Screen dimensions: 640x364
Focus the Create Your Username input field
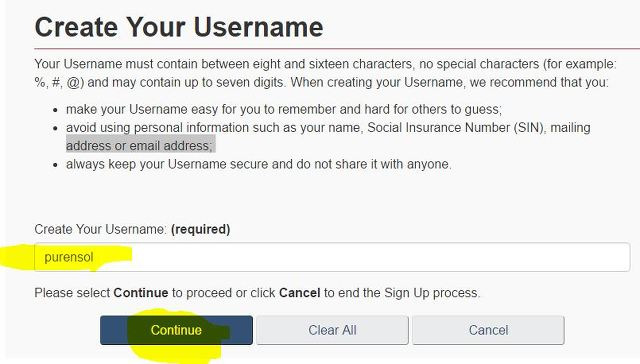[332, 257]
